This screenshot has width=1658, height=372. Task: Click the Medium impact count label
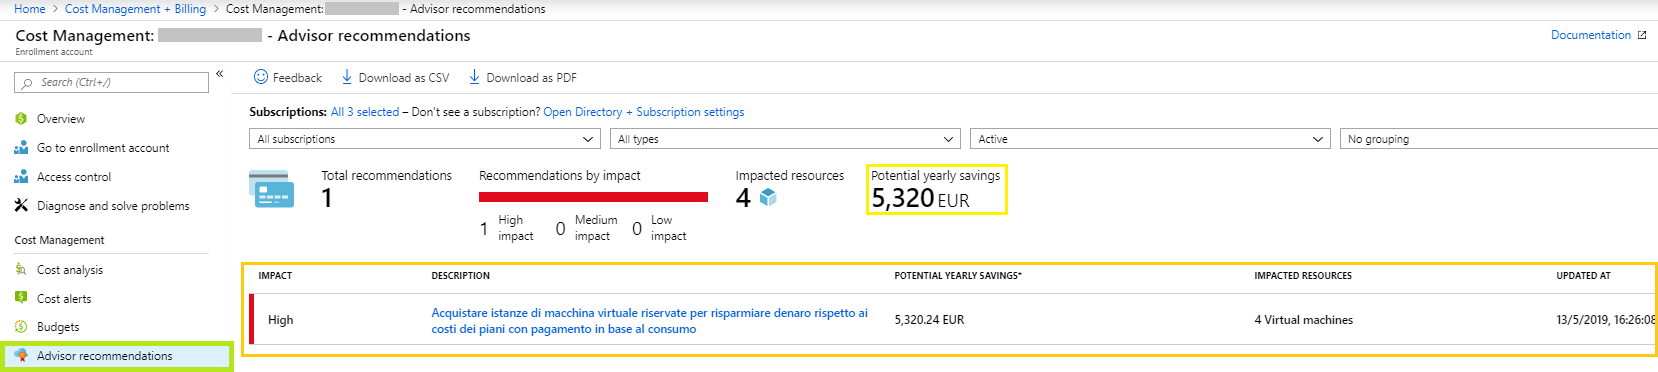587,228
